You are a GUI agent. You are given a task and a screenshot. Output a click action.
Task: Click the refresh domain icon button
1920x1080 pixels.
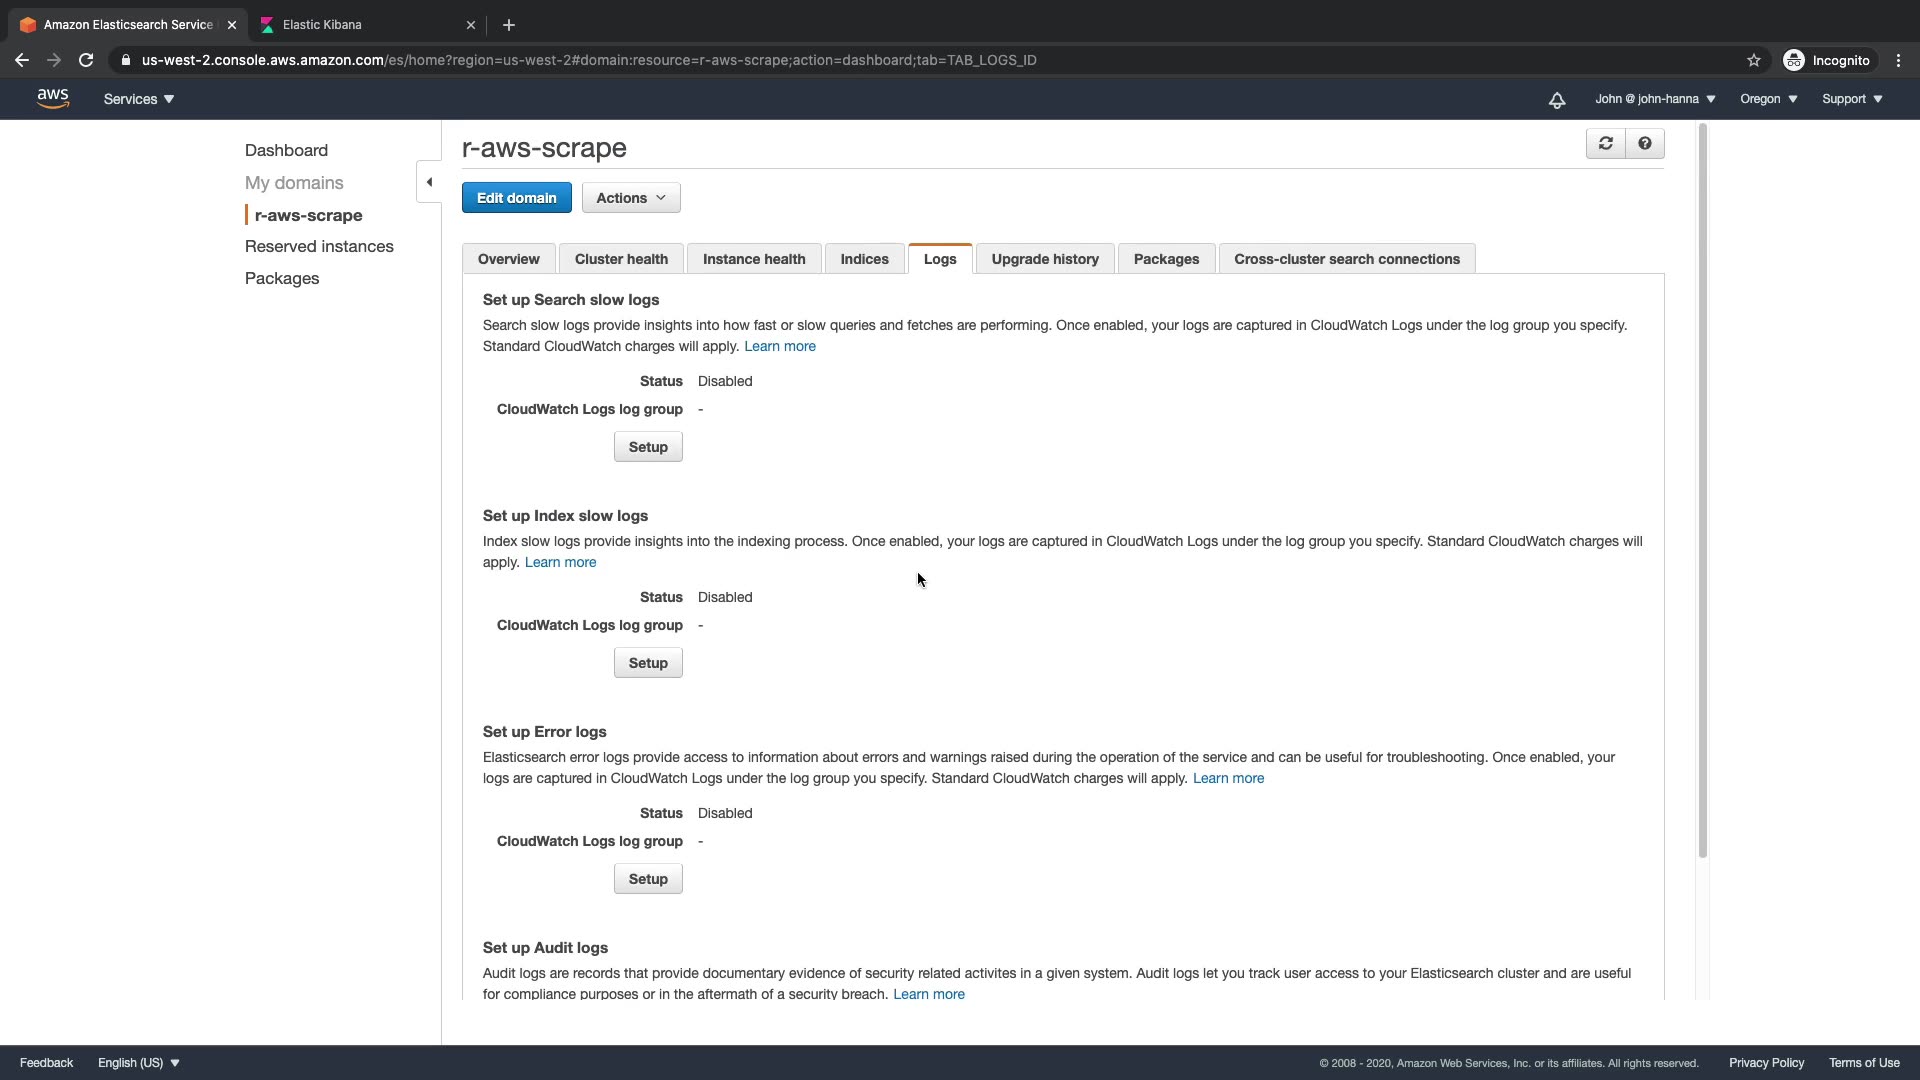click(1605, 144)
